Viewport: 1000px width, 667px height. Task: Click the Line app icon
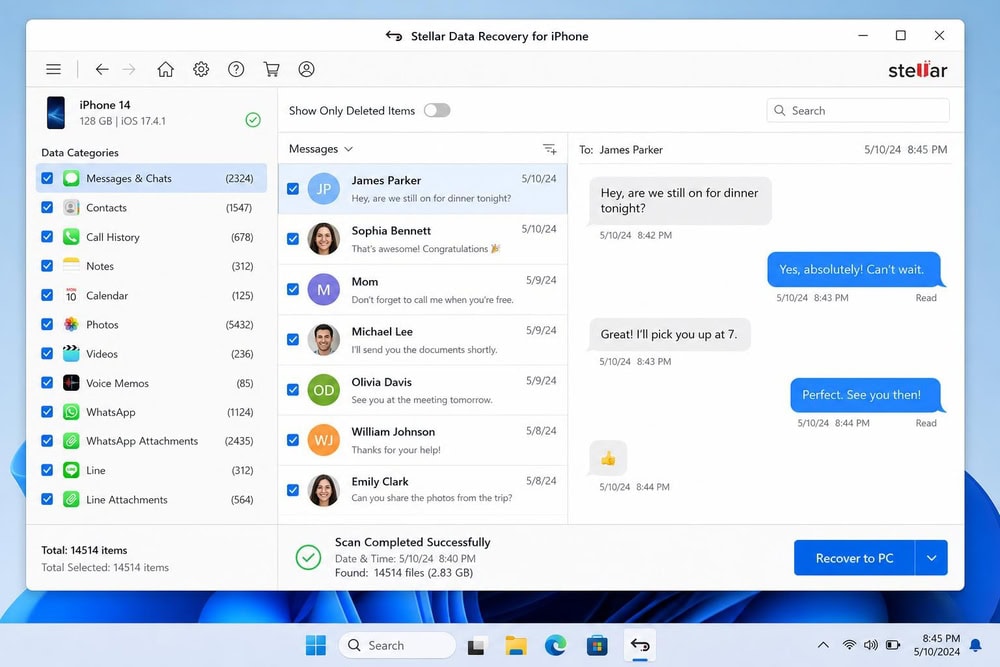click(x=71, y=471)
